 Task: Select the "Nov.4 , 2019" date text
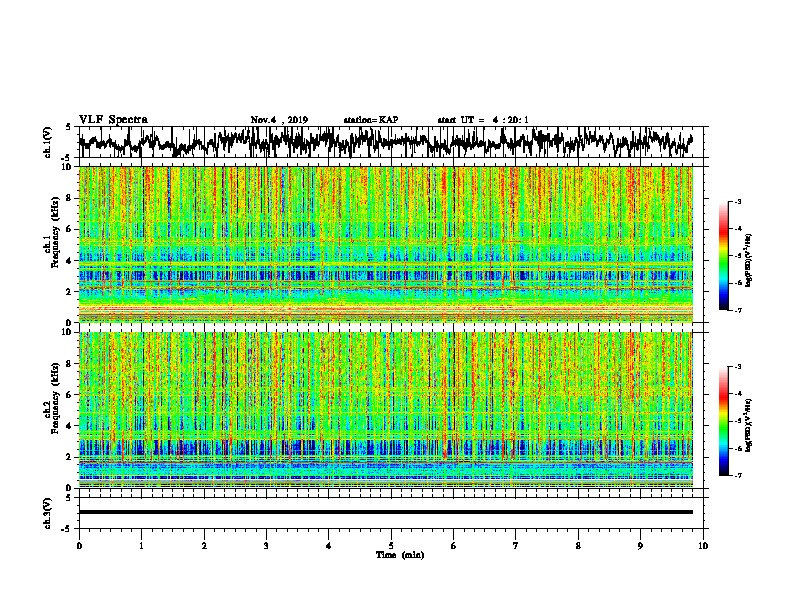pos(279,120)
